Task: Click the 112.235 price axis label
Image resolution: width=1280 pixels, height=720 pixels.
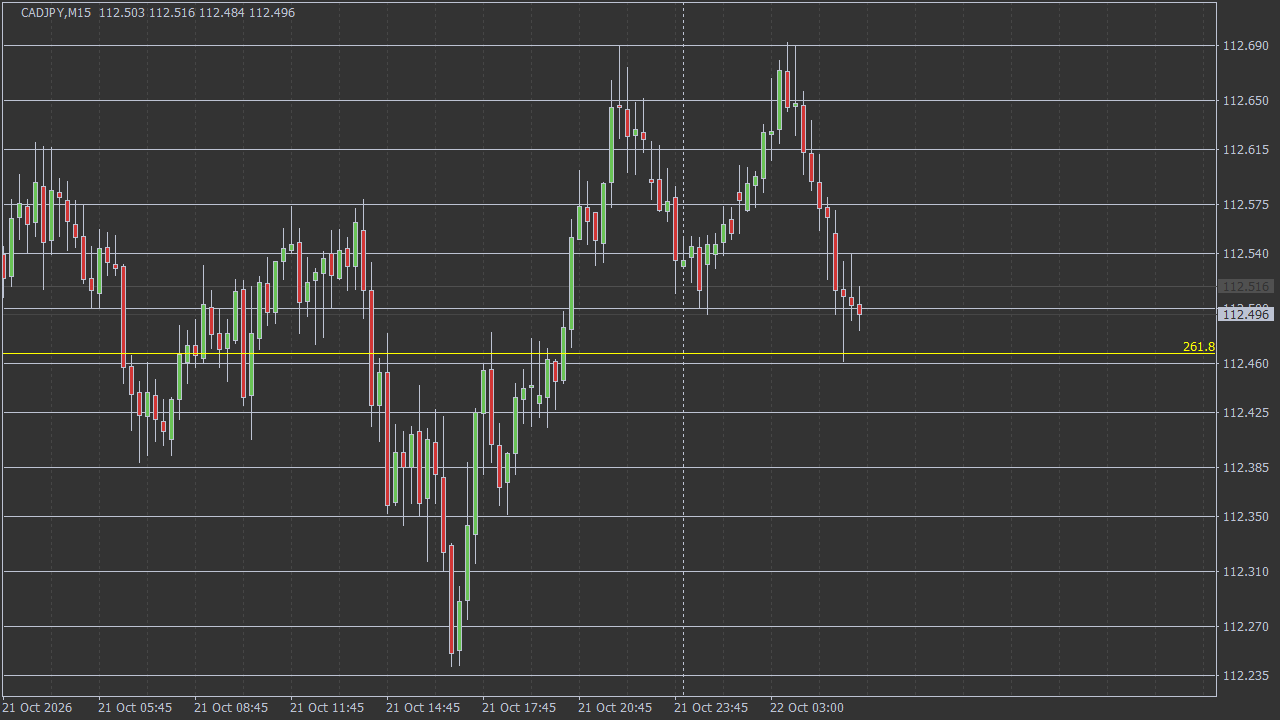Action: pos(1246,676)
